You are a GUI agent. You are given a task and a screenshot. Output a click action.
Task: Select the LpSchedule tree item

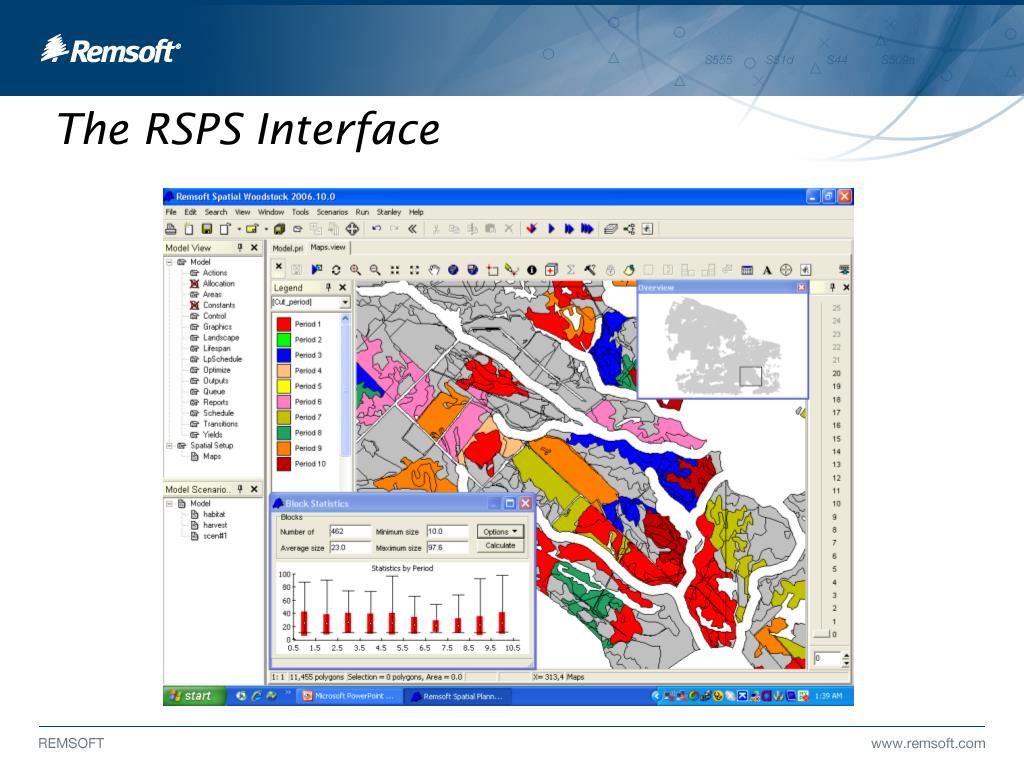click(x=222, y=359)
